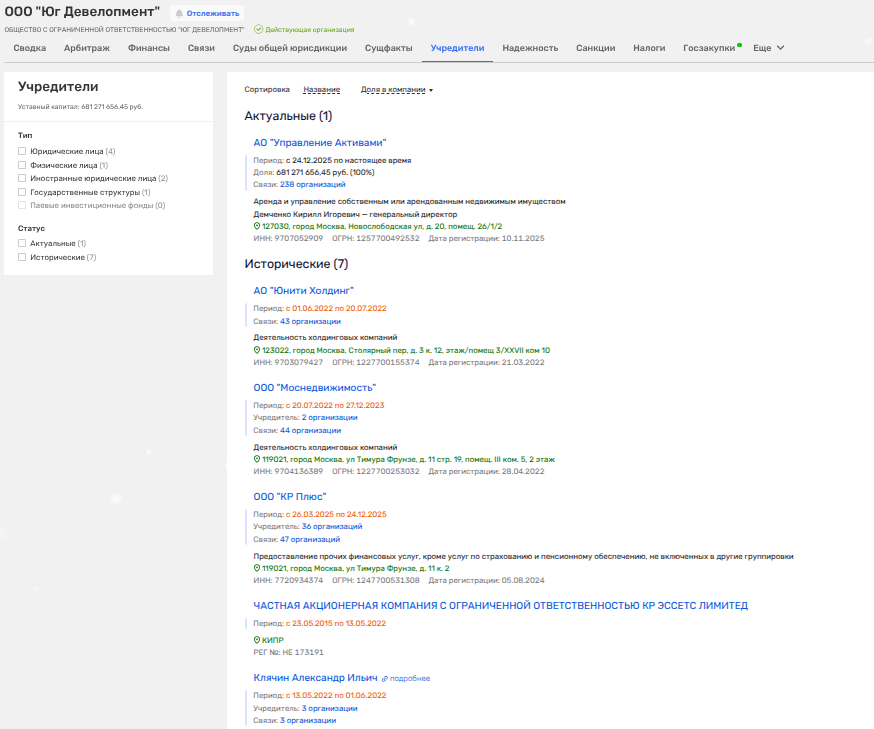Click chain link icon beside подробнее
The height and width of the screenshot is (729, 874).
pos(385,678)
